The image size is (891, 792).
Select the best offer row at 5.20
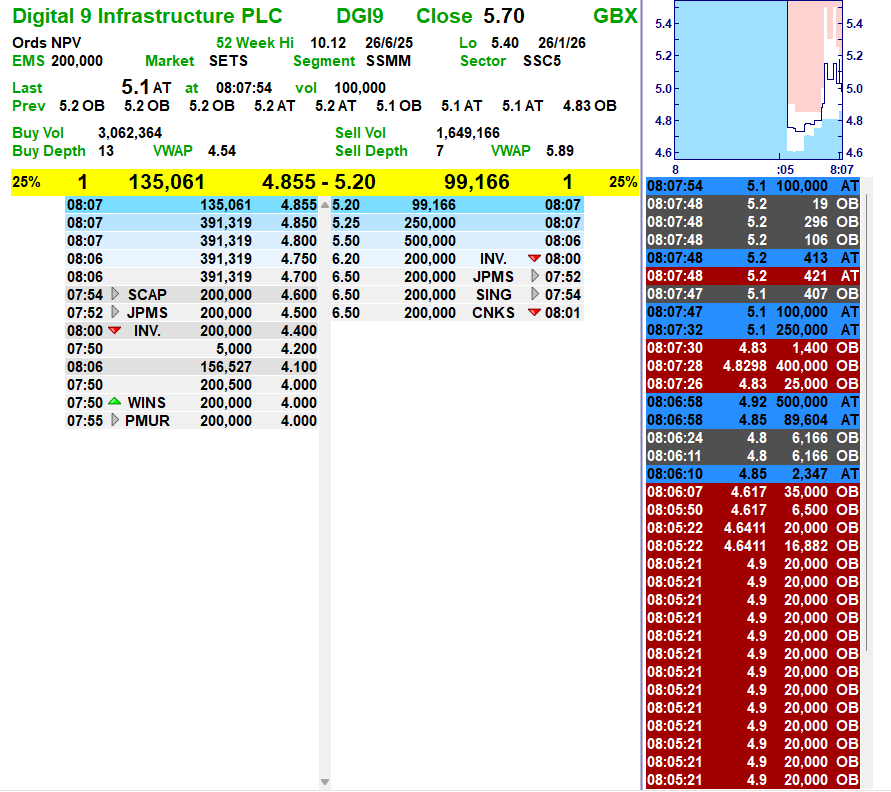[456, 204]
